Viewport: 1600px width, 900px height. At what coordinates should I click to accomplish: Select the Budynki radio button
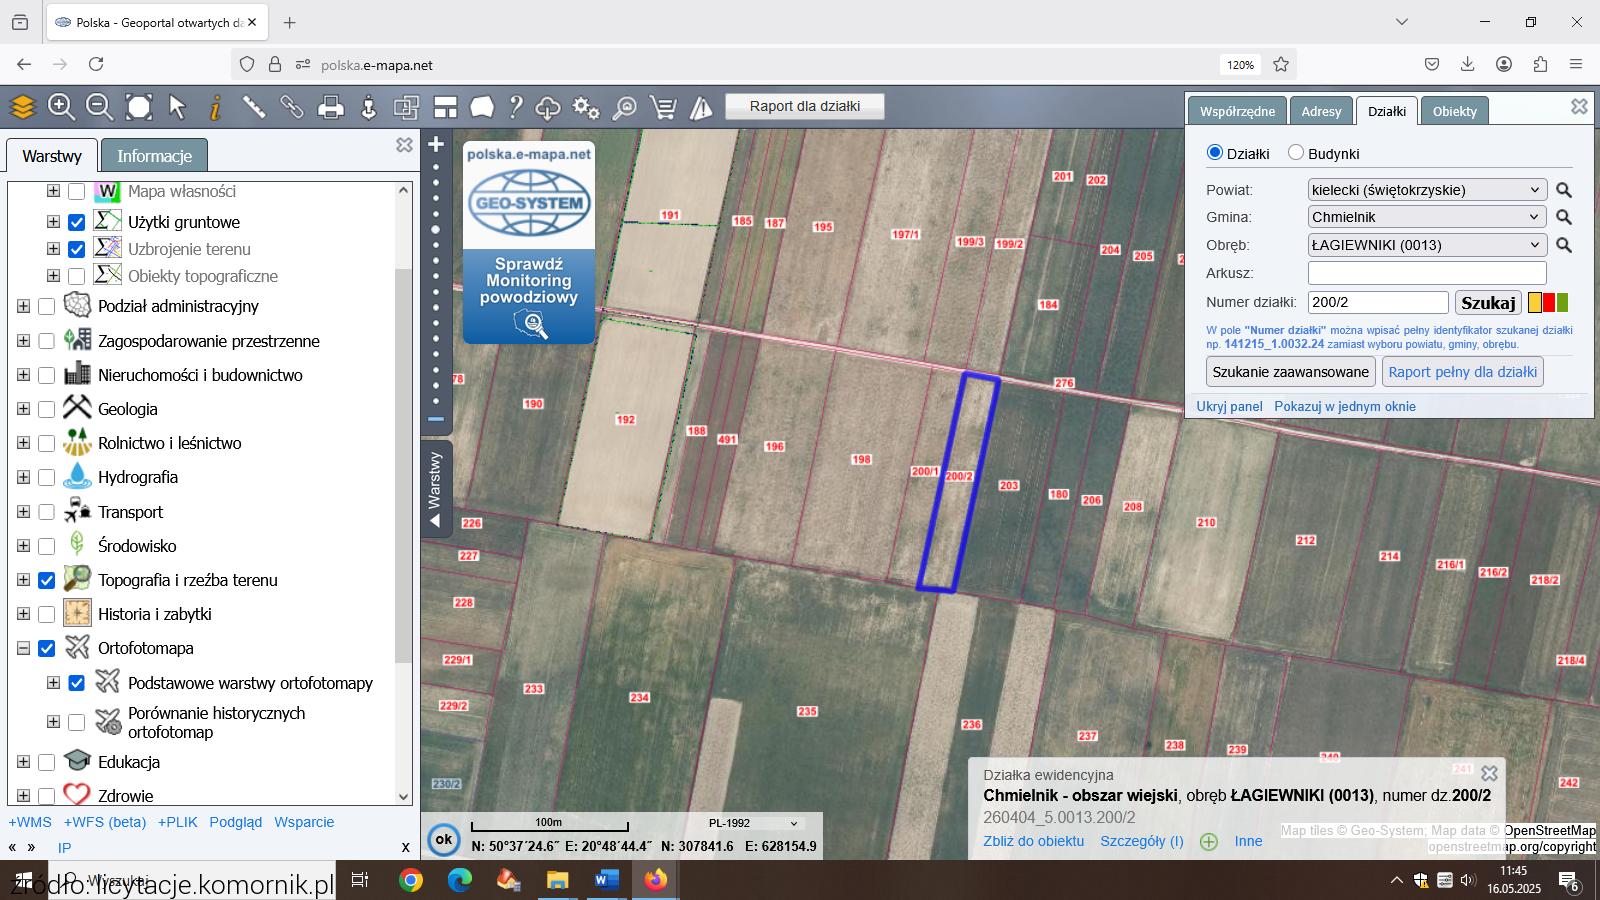point(1296,153)
